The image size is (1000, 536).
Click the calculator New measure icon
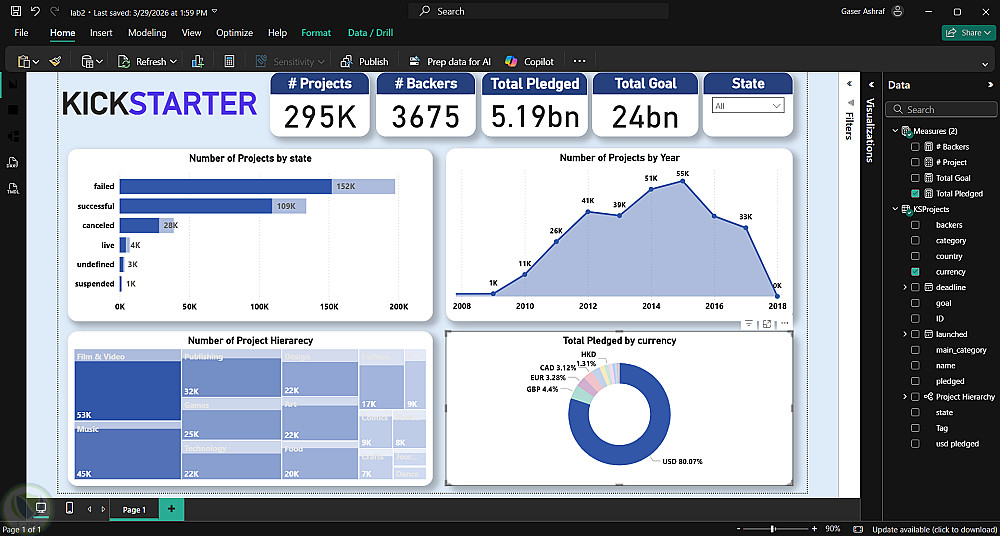(x=230, y=61)
